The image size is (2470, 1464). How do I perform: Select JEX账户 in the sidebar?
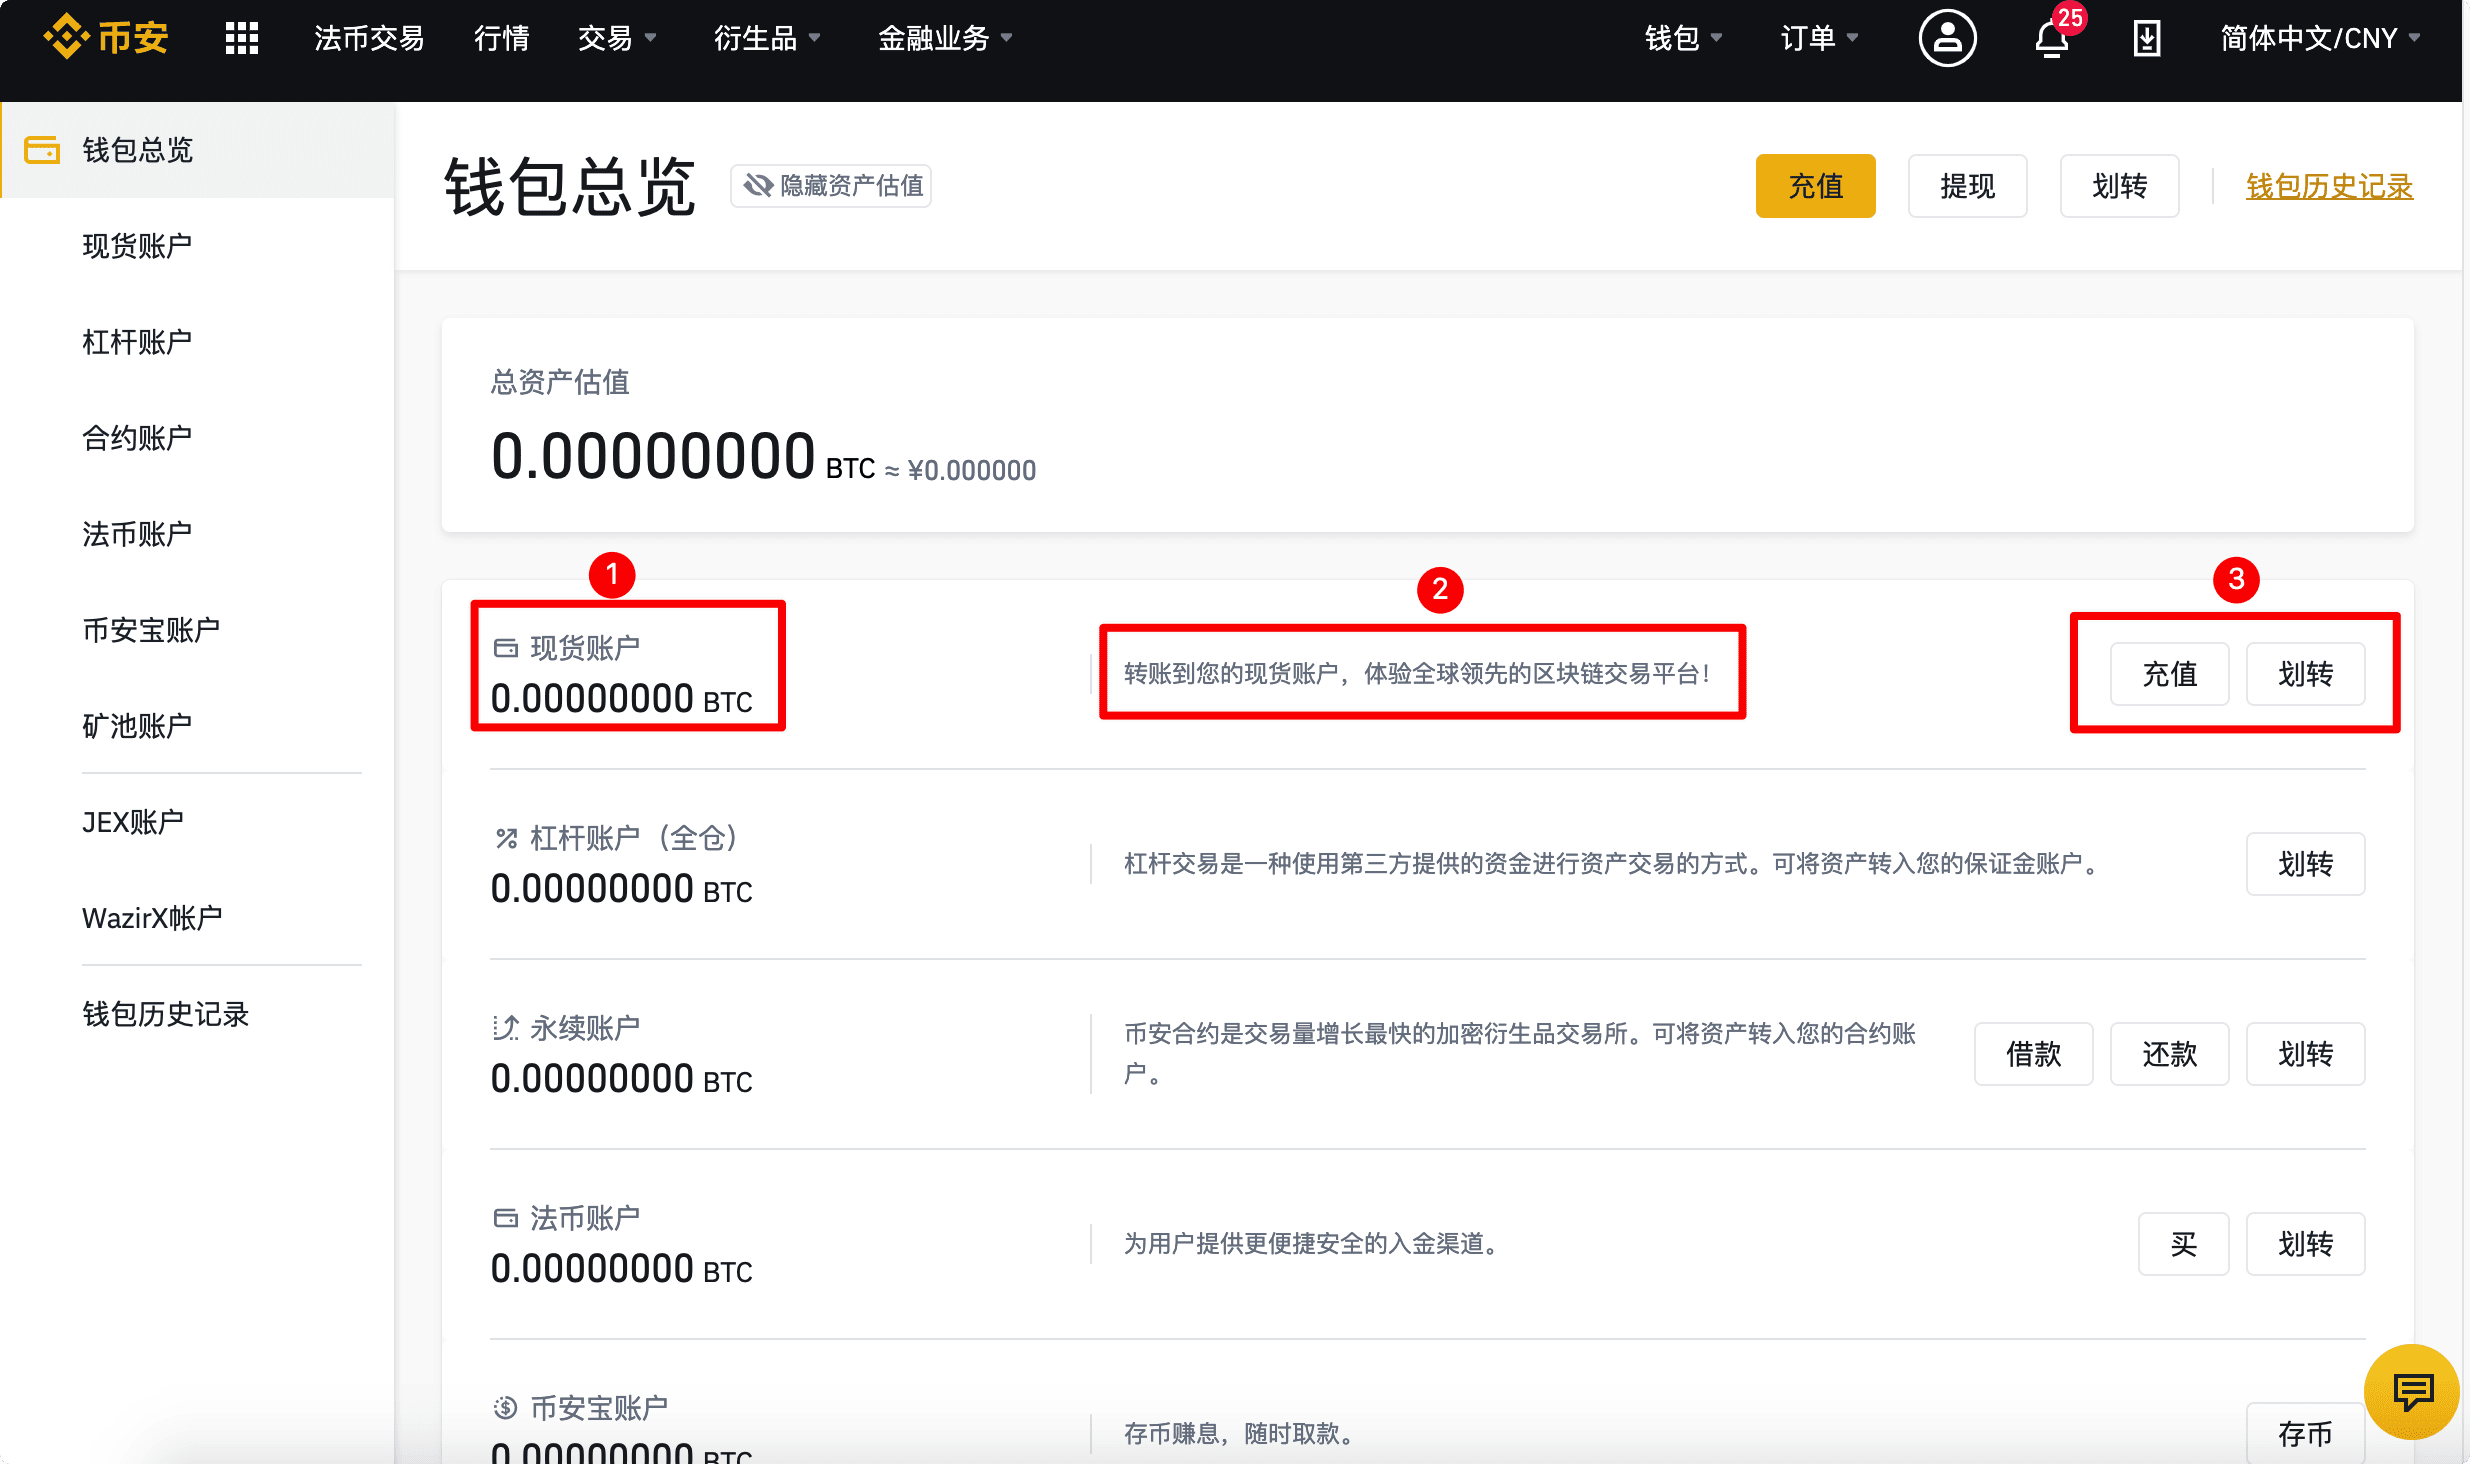click(133, 822)
